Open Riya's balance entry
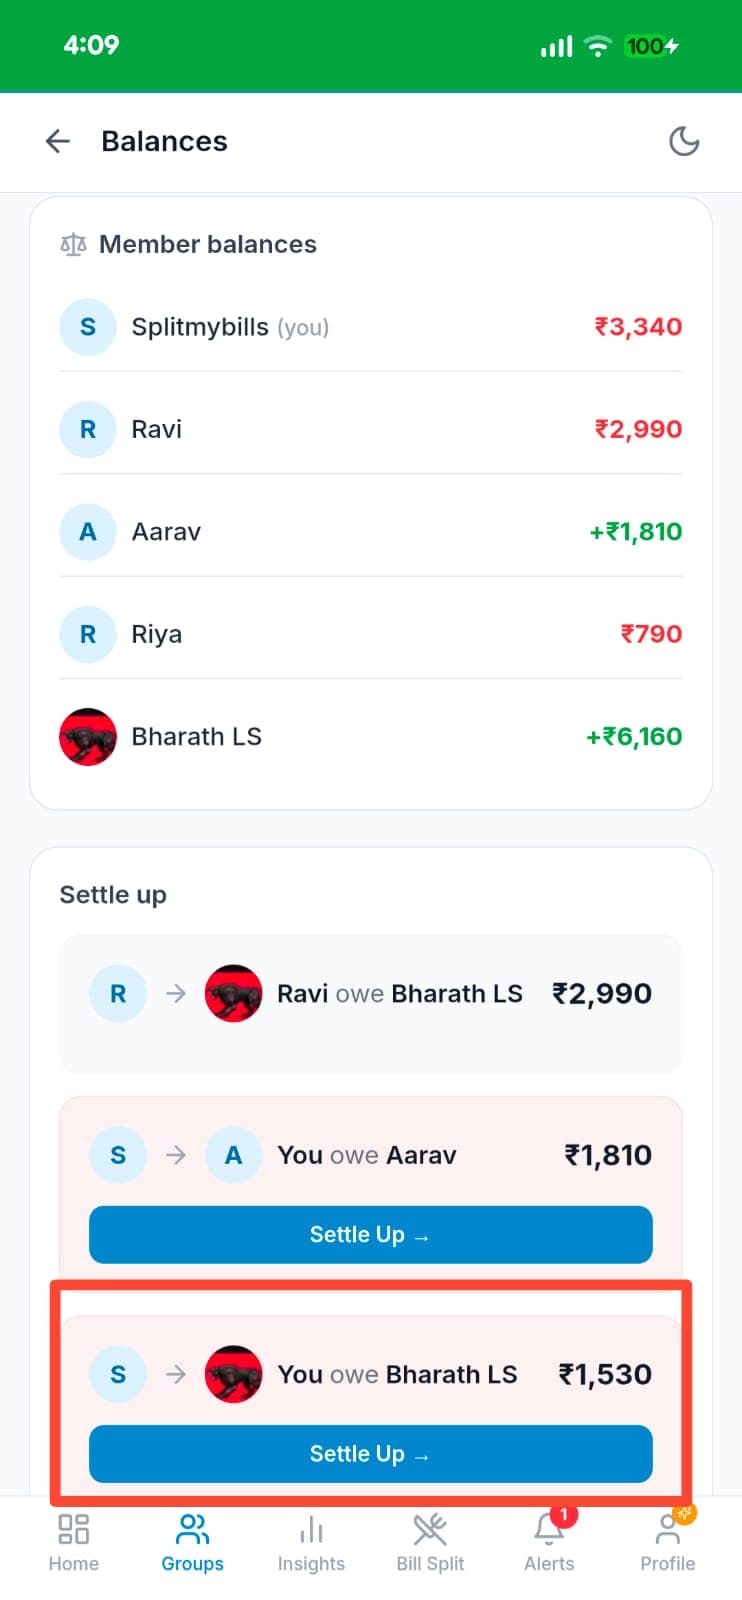Image resolution: width=742 pixels, height=1600 pixels. click(370, 634)
